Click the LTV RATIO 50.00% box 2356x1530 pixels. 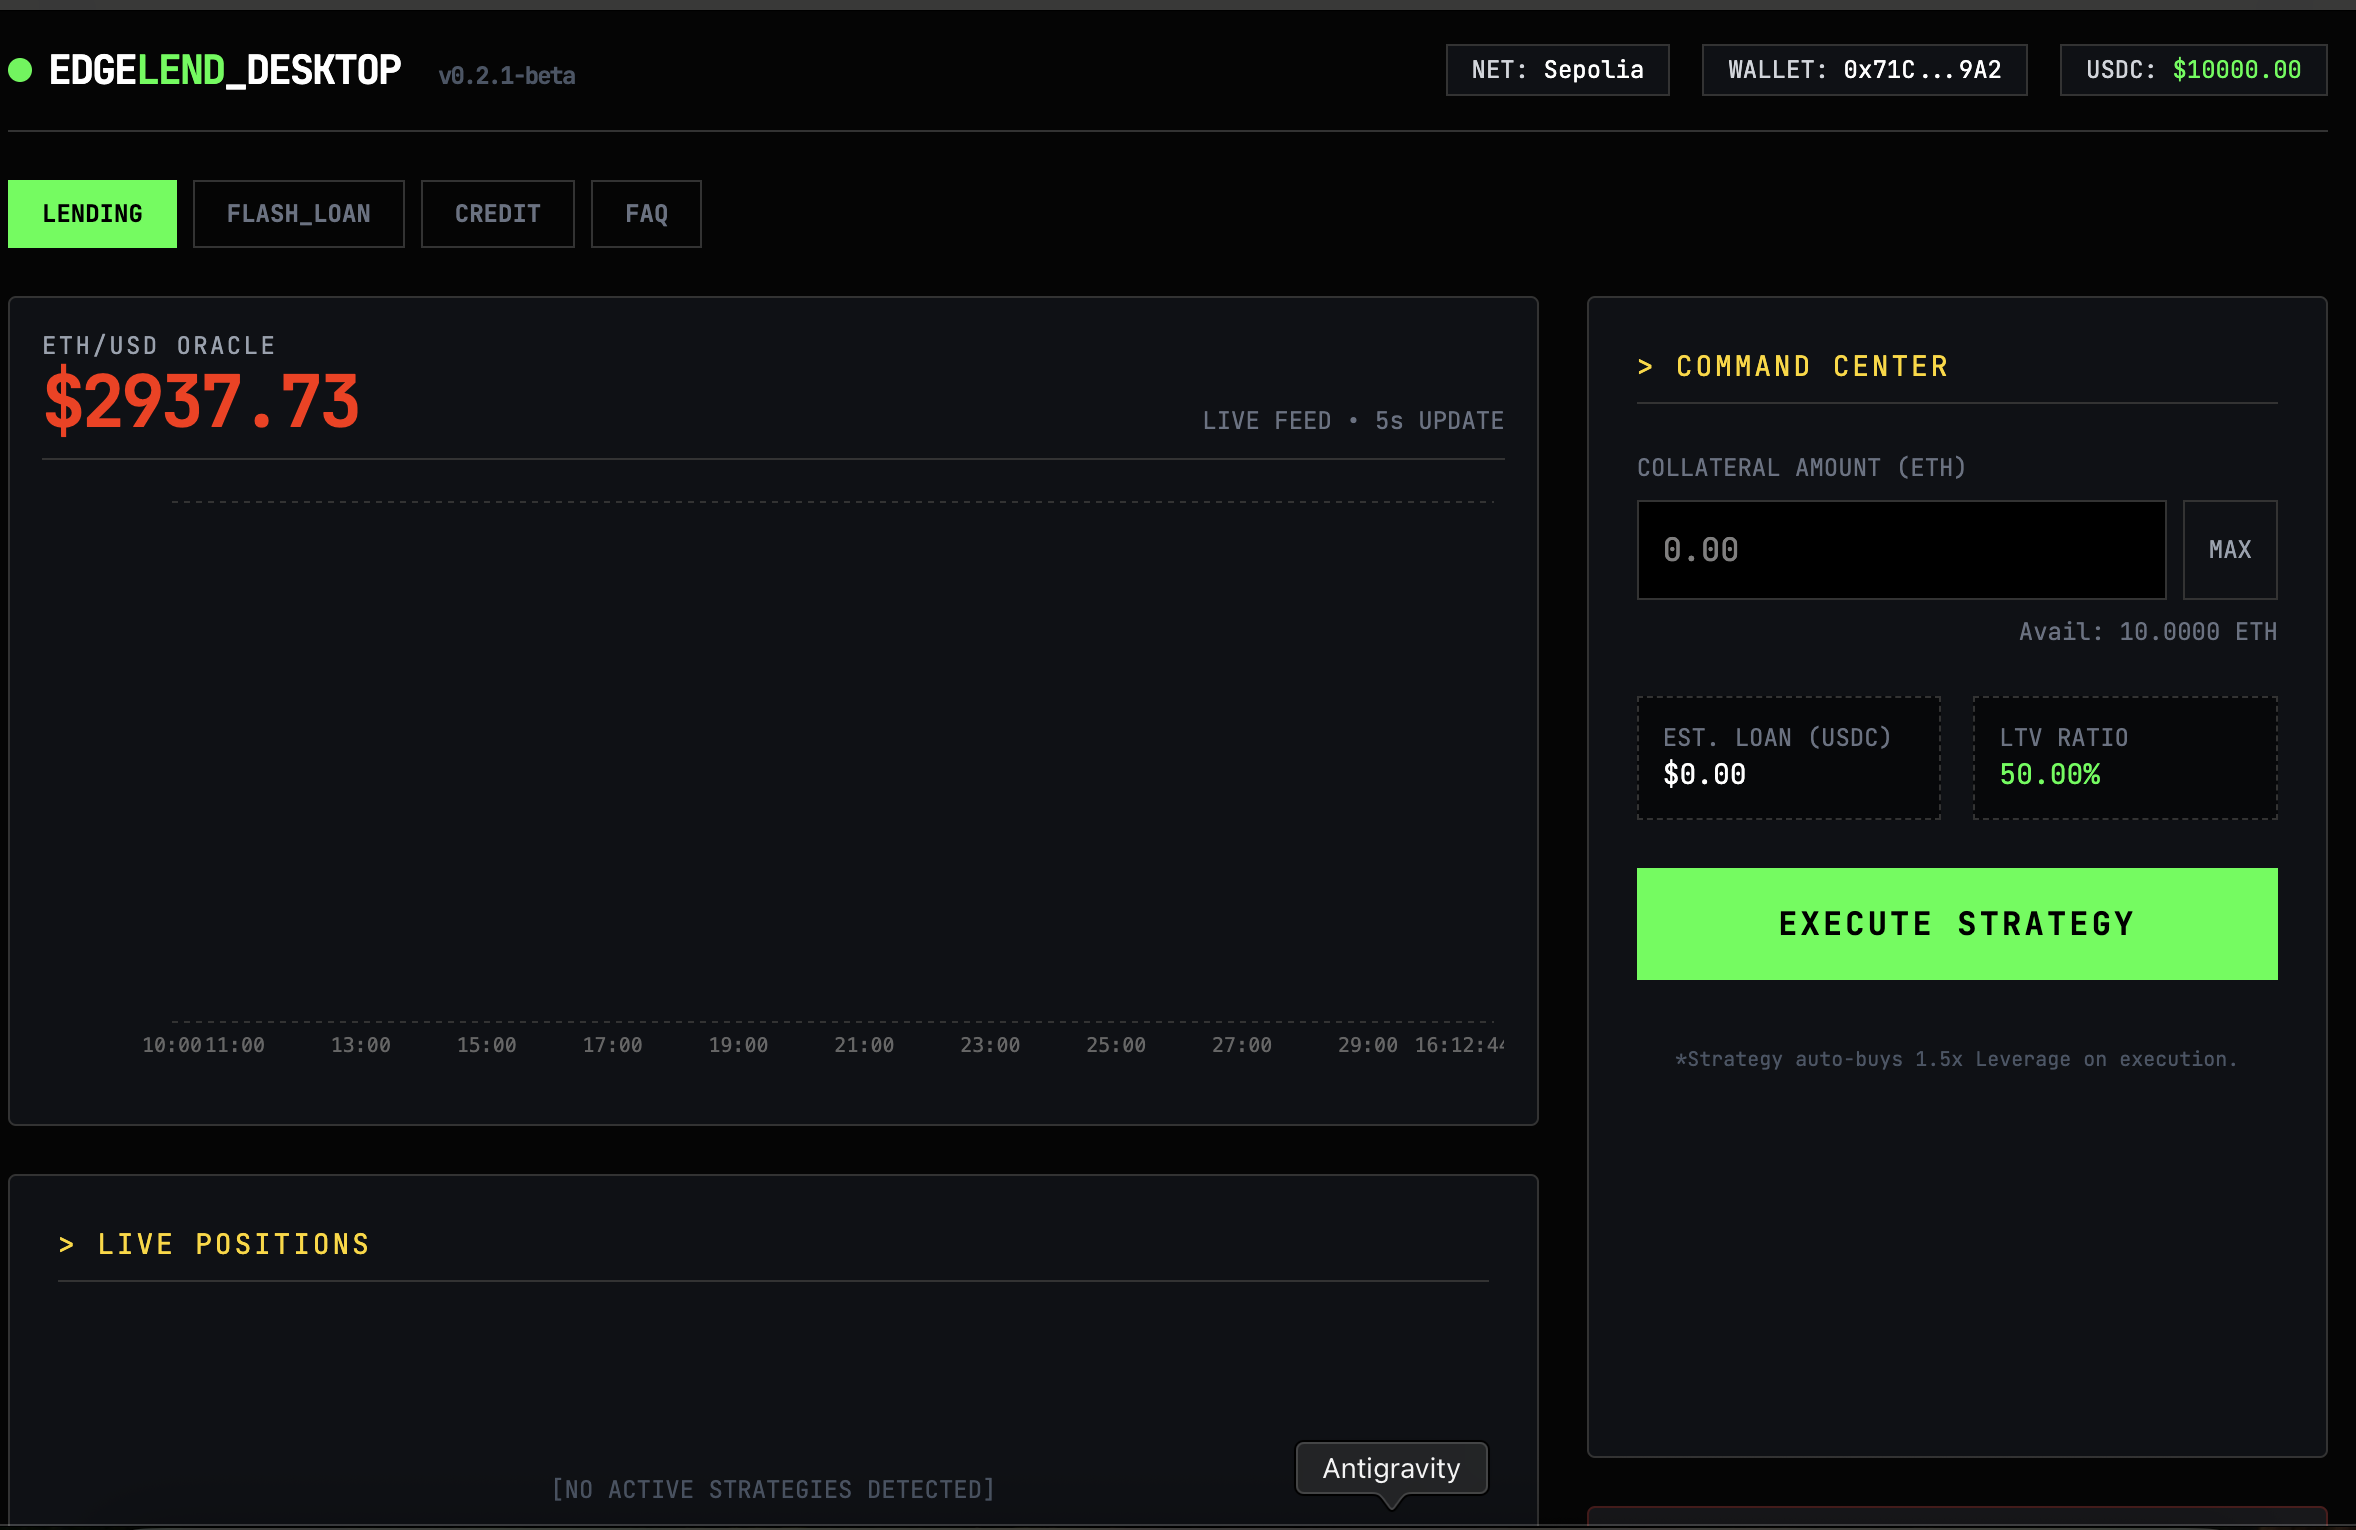(2124, 757)
